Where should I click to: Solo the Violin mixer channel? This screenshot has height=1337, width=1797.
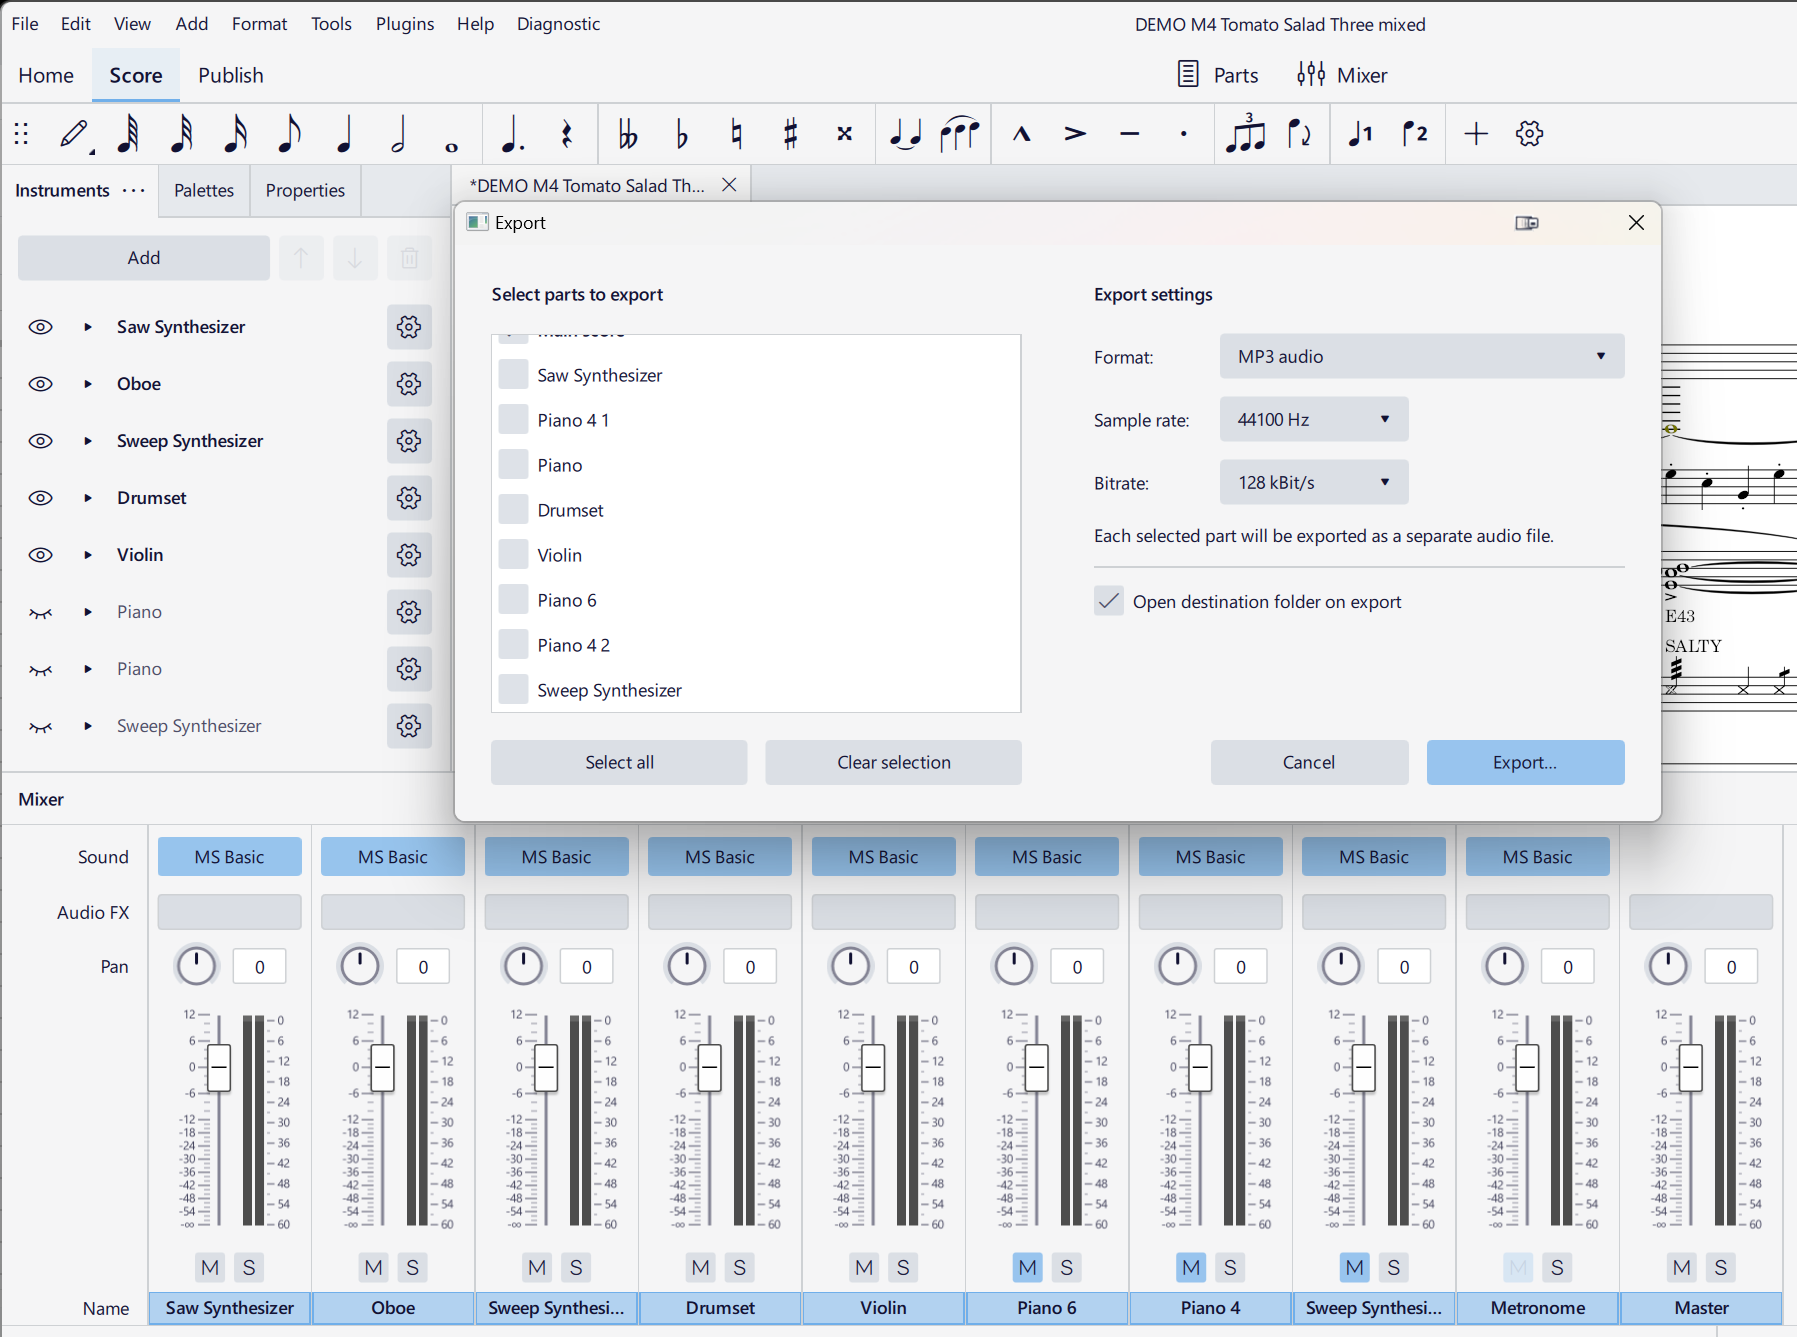coord(903,1268)
